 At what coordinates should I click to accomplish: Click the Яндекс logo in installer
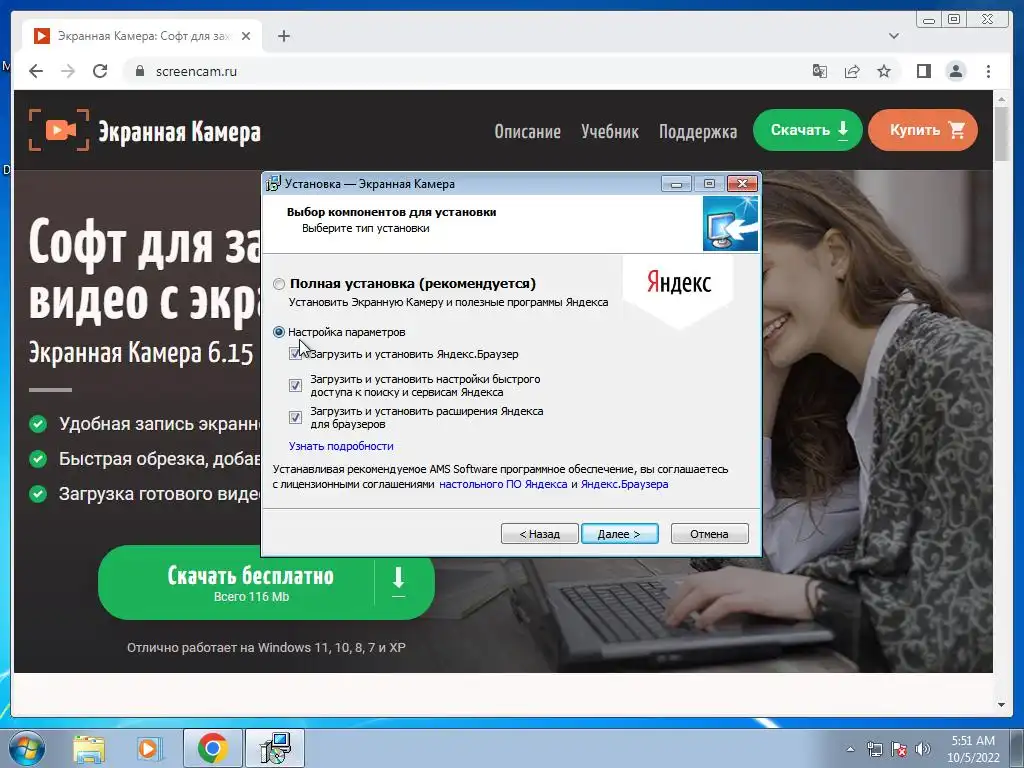[679, 282]
